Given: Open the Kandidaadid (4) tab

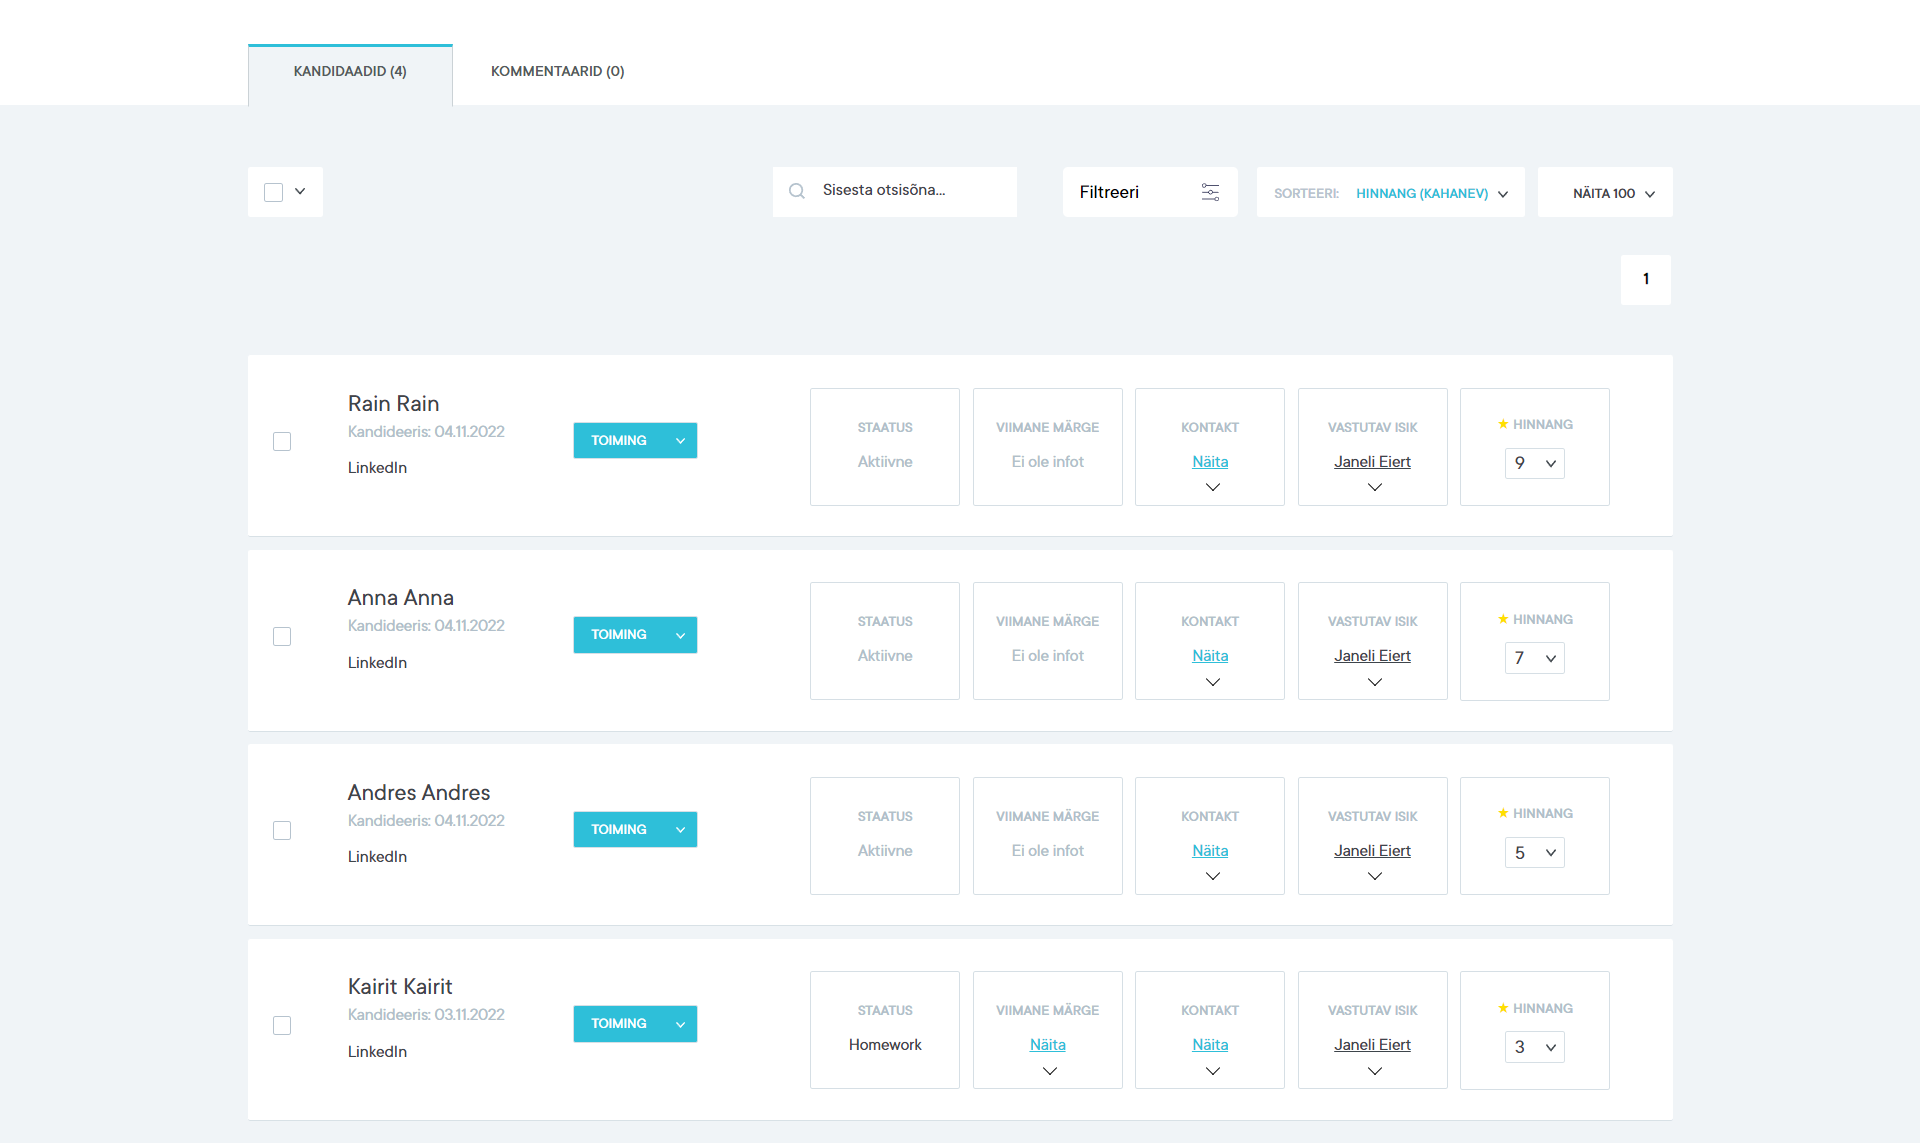Looking at the screenshot, I should 350,72.
